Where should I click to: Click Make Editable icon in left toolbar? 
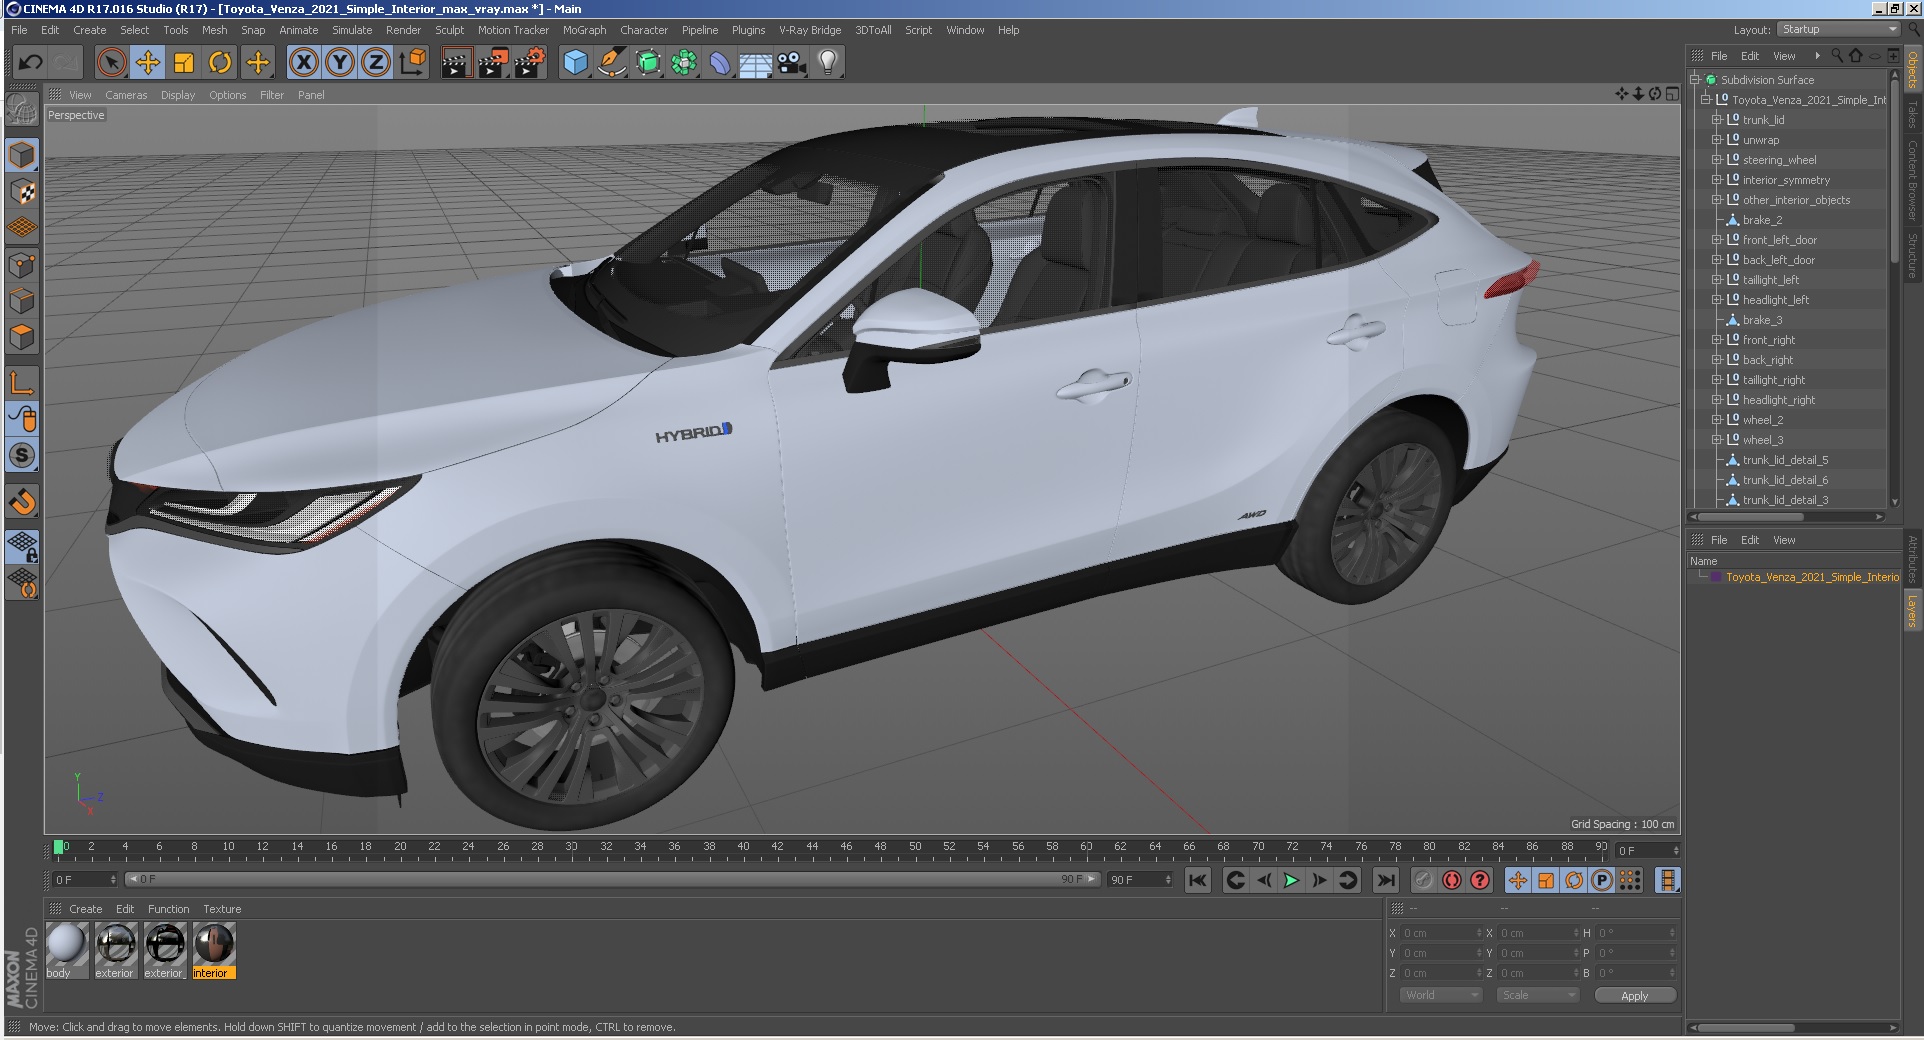pos(22,109)
